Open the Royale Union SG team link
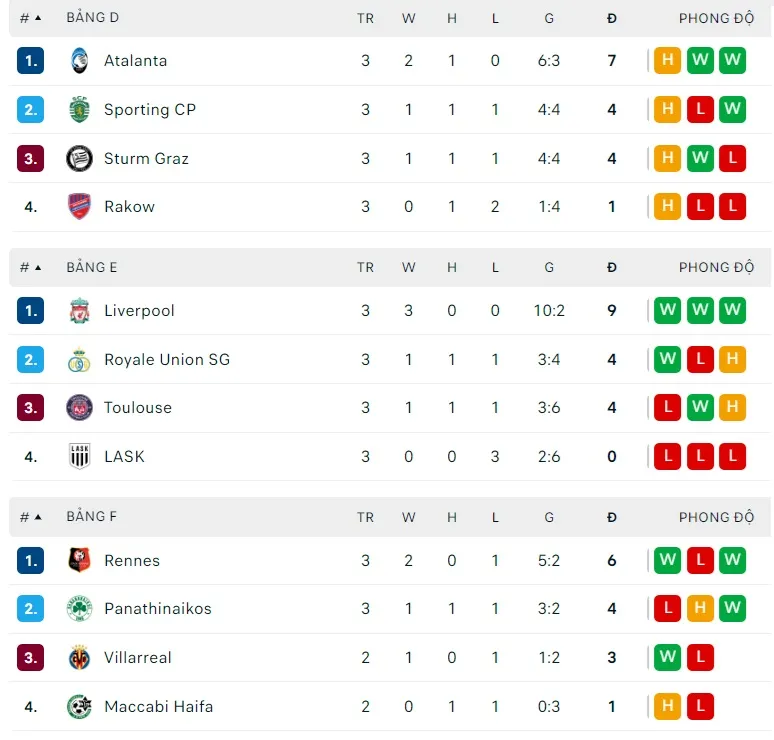The image size is (774, 740). [166, 360]
